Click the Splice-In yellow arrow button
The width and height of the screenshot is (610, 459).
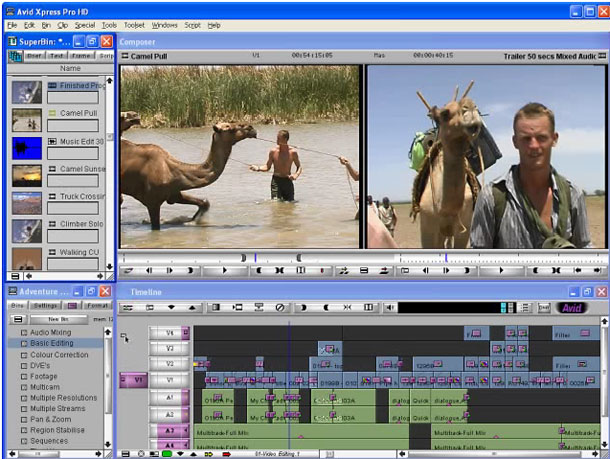tap(343, 270)
